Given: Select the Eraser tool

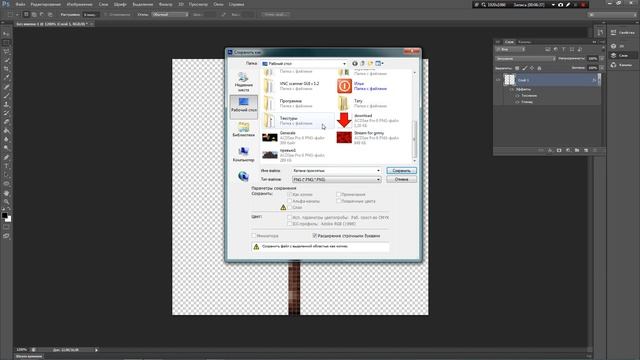Looking at the screenshot, I should click(6, 122).
